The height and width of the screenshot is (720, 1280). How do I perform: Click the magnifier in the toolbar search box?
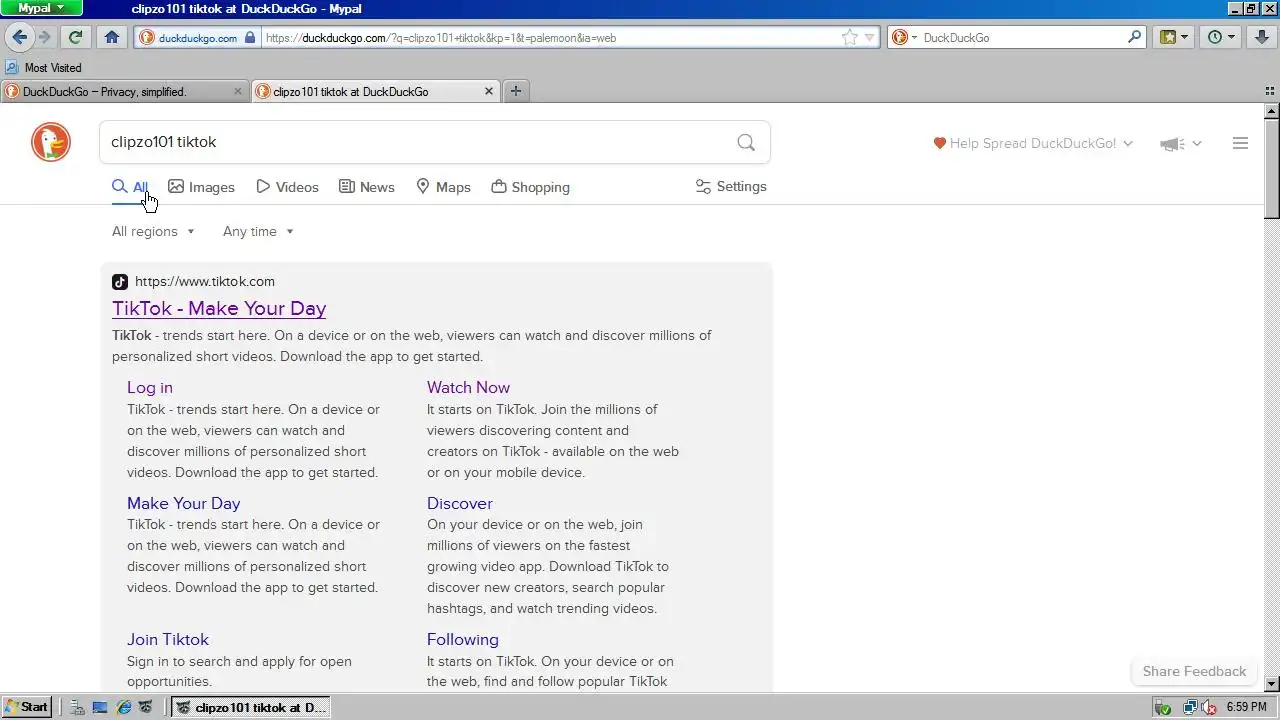coord(1134,37)
